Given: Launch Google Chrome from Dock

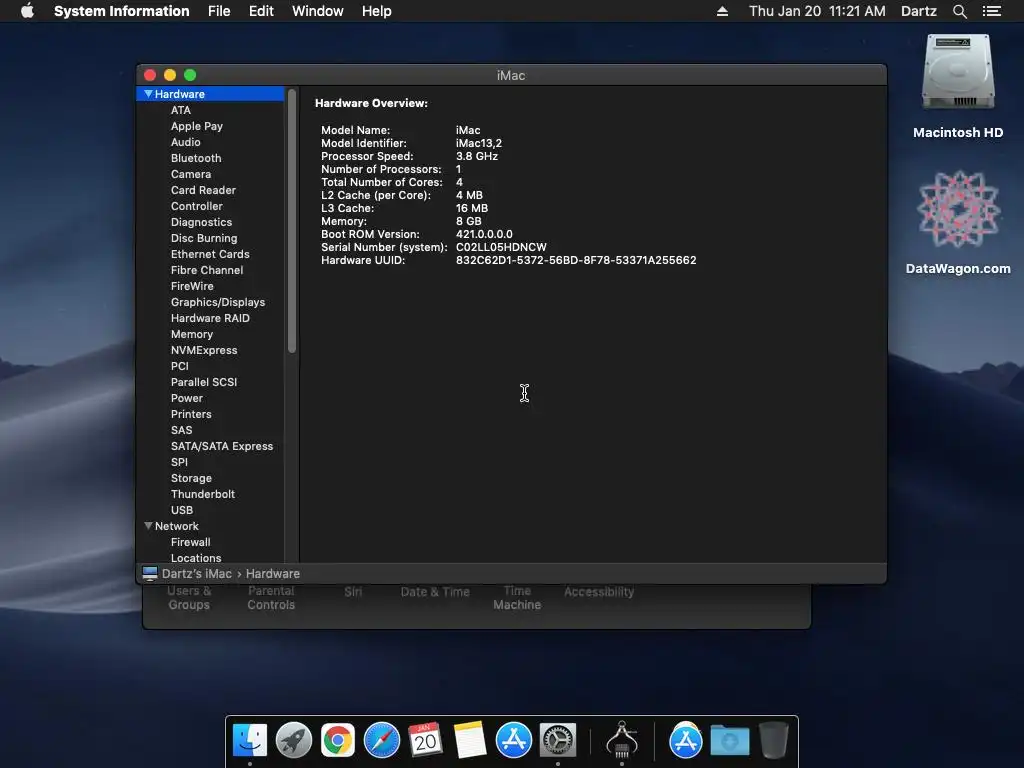Looking at the screenshot, I should pyautogui.click(x=338, y=740).
